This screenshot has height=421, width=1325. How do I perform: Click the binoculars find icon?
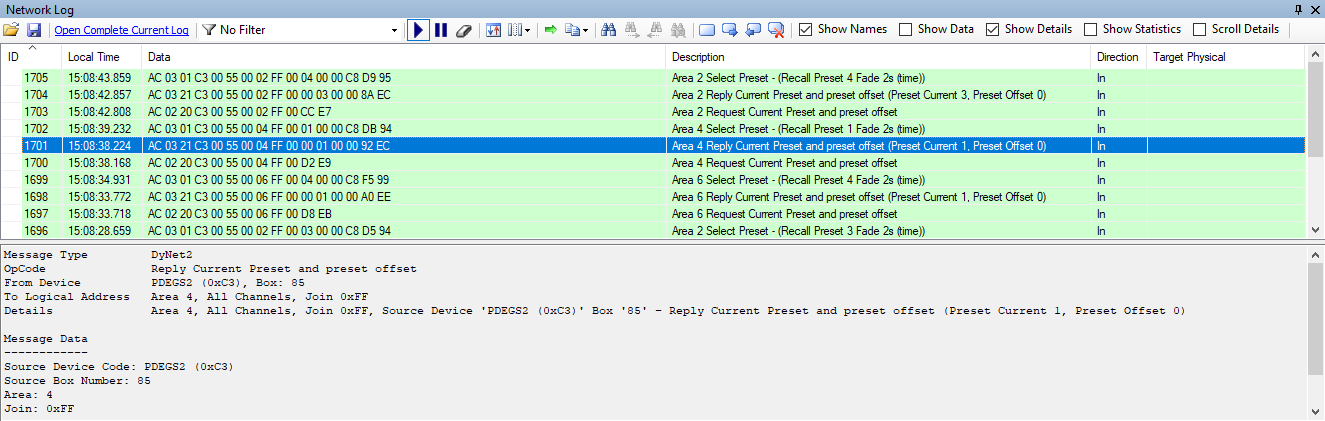[x=608, y=30]
